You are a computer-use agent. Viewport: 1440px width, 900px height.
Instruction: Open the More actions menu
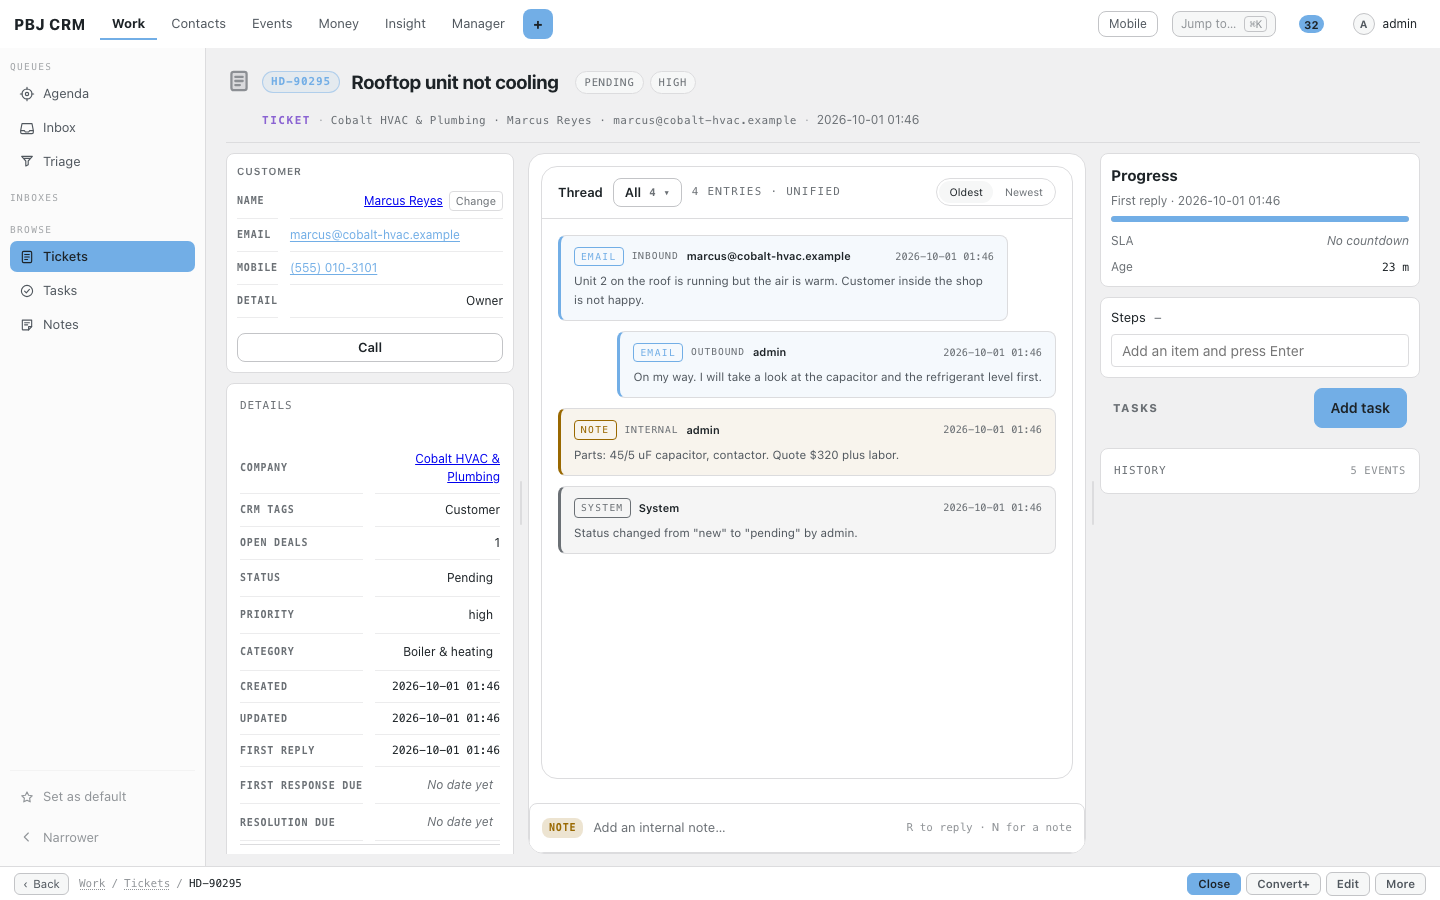pos(1400,884)
